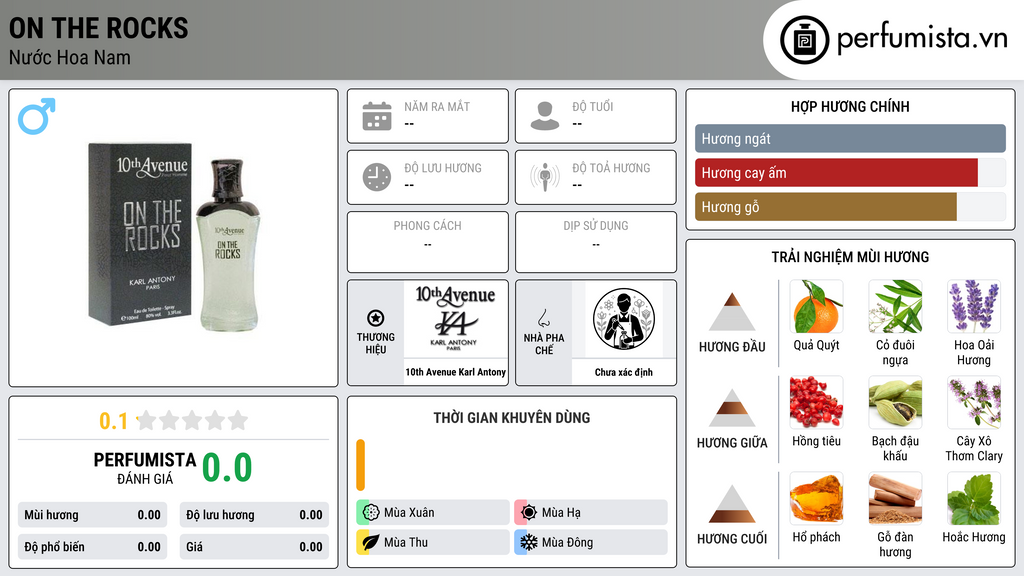Click the Độ toả hương label

(x=611, y=168)
